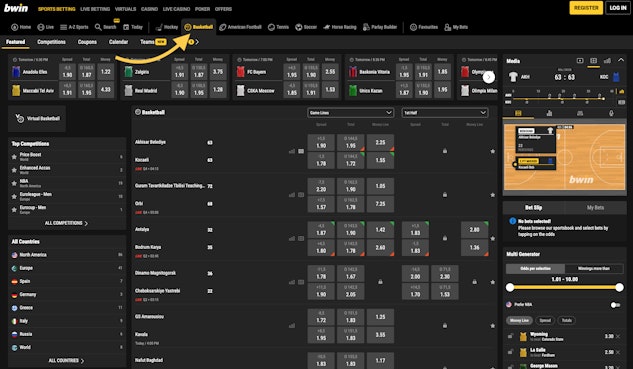Open Virtual Basketball
Screen dimensions: 633x369
(x=37, y=118)
